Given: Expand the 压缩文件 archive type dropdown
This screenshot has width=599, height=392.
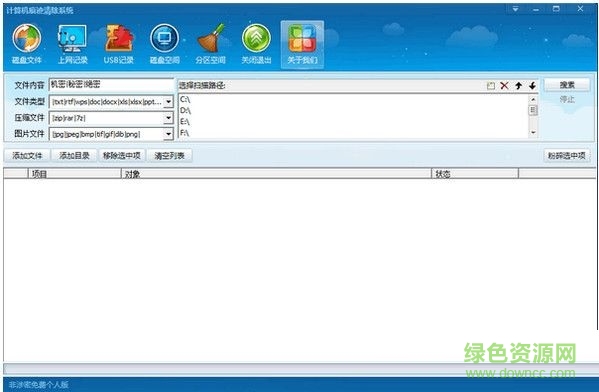Looking at the screenshot, I should (168, 118).
